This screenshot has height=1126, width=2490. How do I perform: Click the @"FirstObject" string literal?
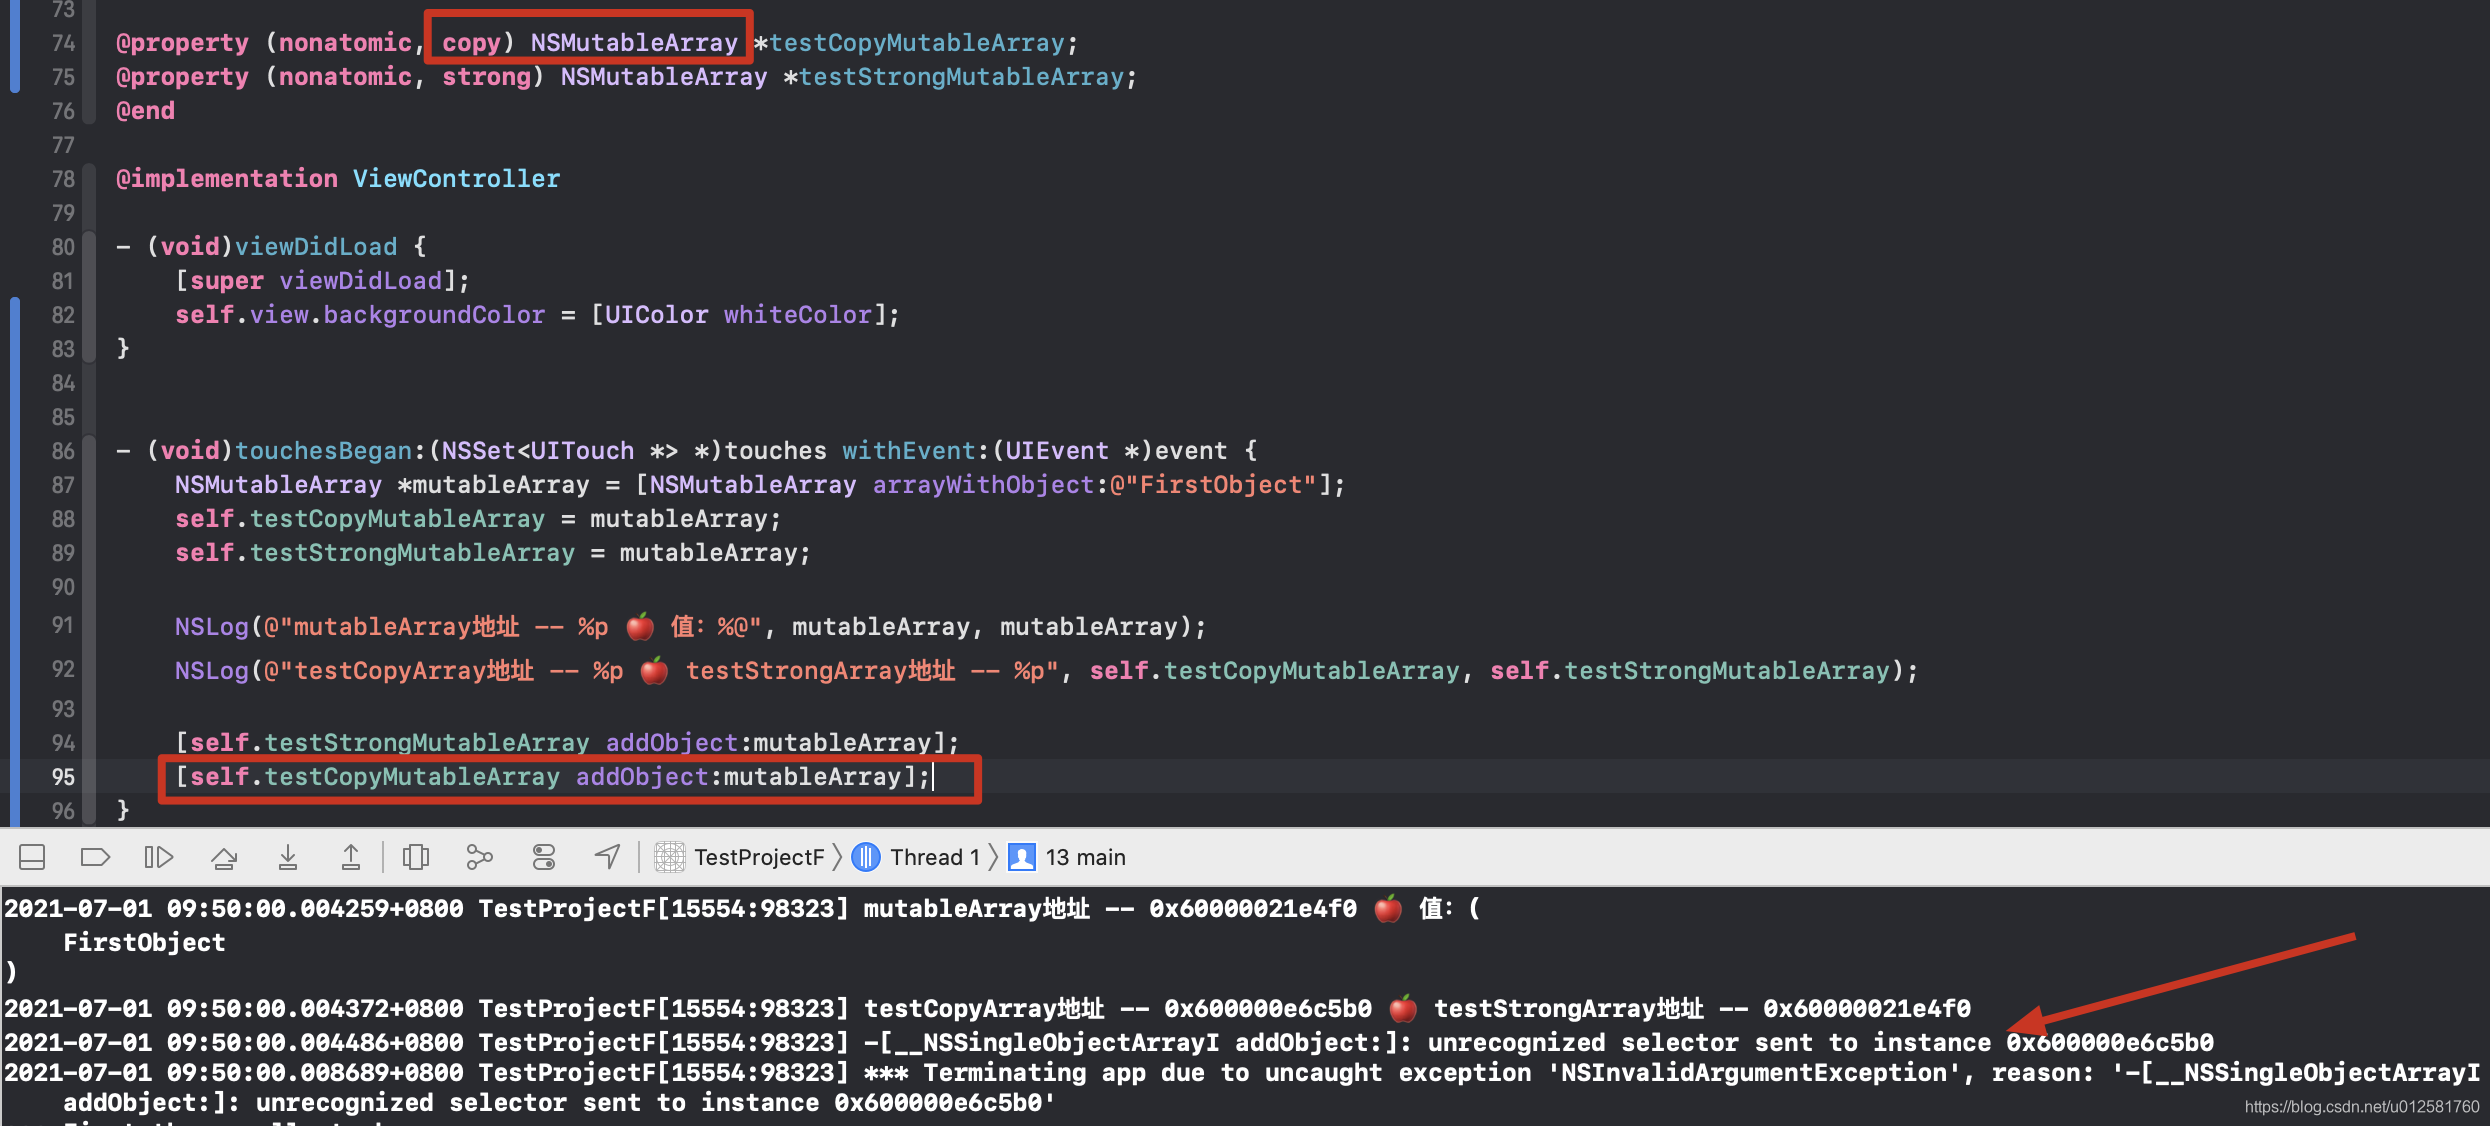tap(1213, 485)
